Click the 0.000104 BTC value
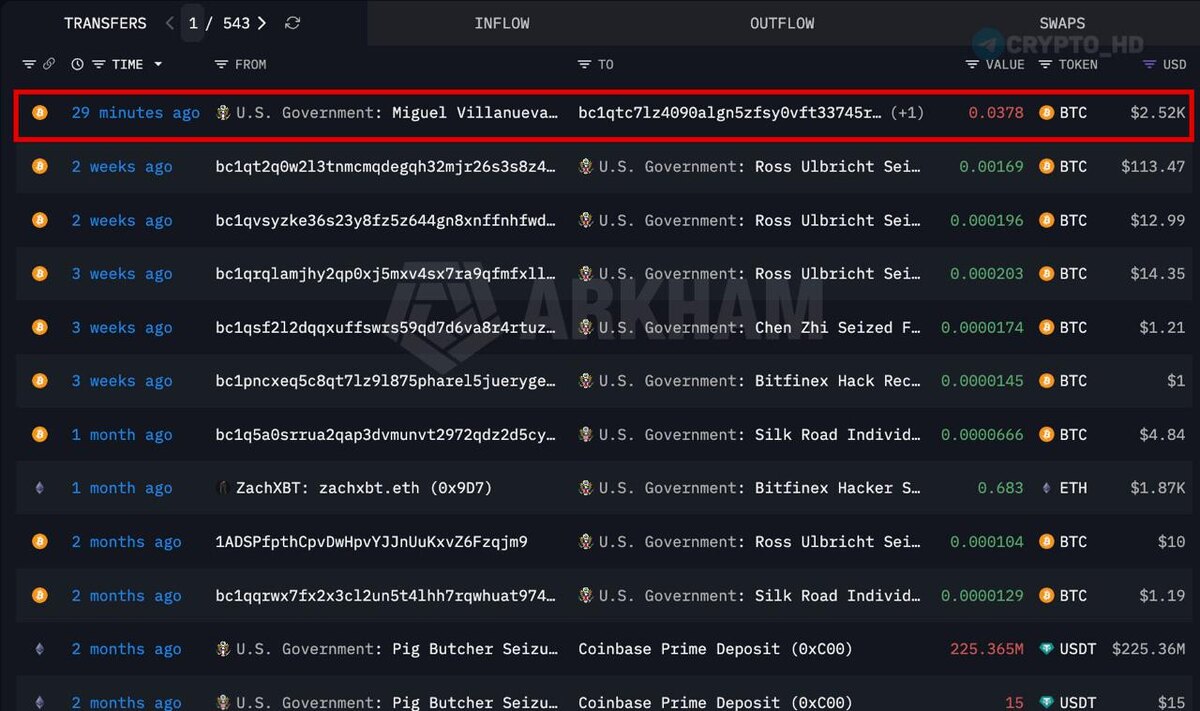Viewport: 1200px width, 711px height. click(x=987, y=542)
